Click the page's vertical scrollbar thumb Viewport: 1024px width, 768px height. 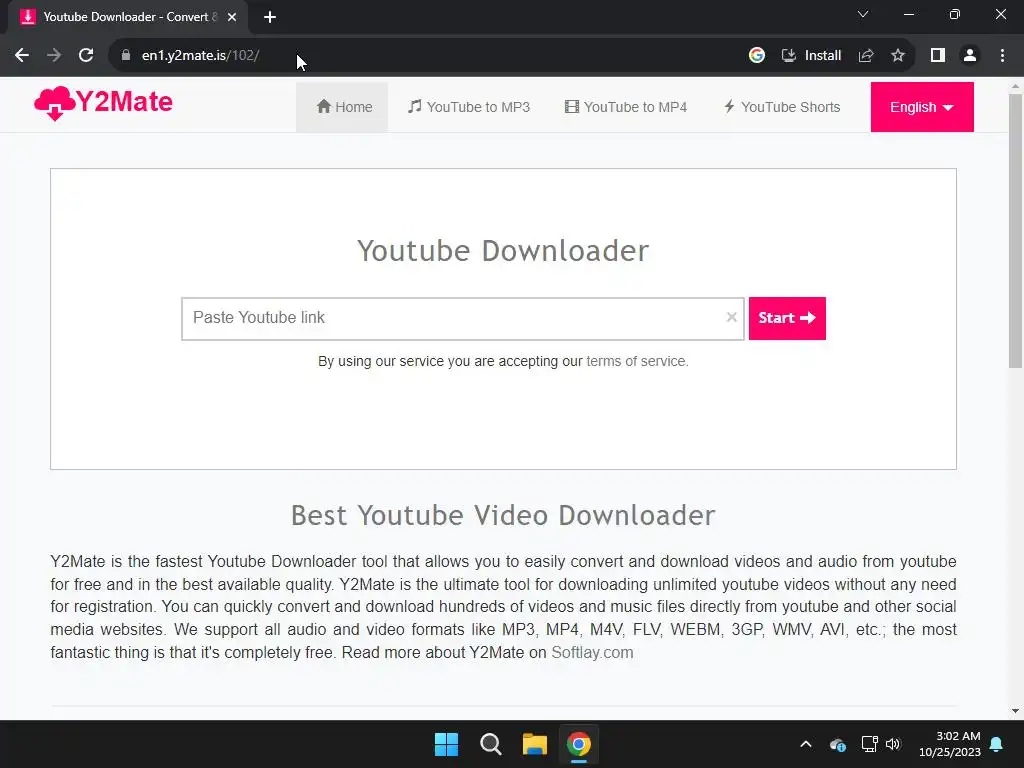(x=1015, y=230)
